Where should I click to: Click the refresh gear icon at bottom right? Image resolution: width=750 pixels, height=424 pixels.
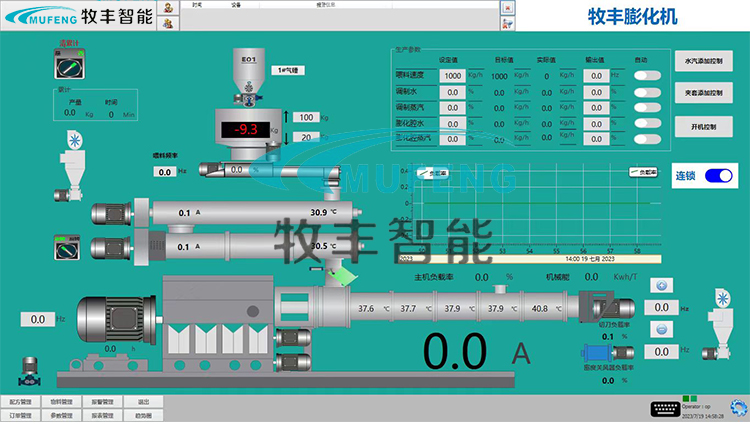click(738, 407)
